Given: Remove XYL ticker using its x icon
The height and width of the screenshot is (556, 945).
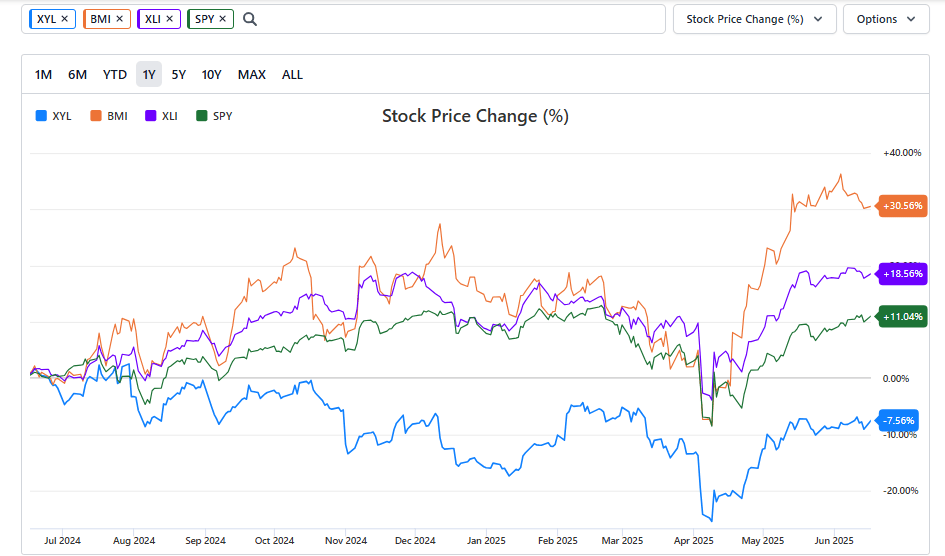Looking at the screenshot, I should coord(65,19).
